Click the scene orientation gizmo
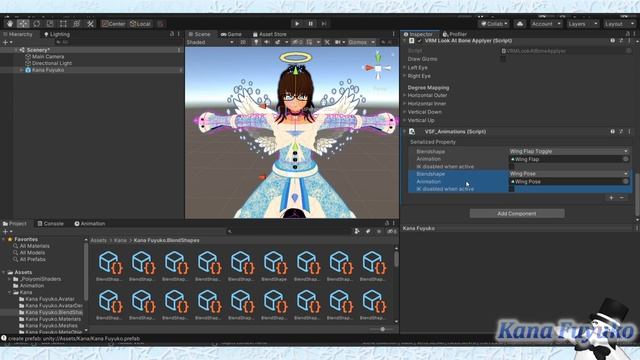Screen dimensions: 640x360 (x=378, y=68)
